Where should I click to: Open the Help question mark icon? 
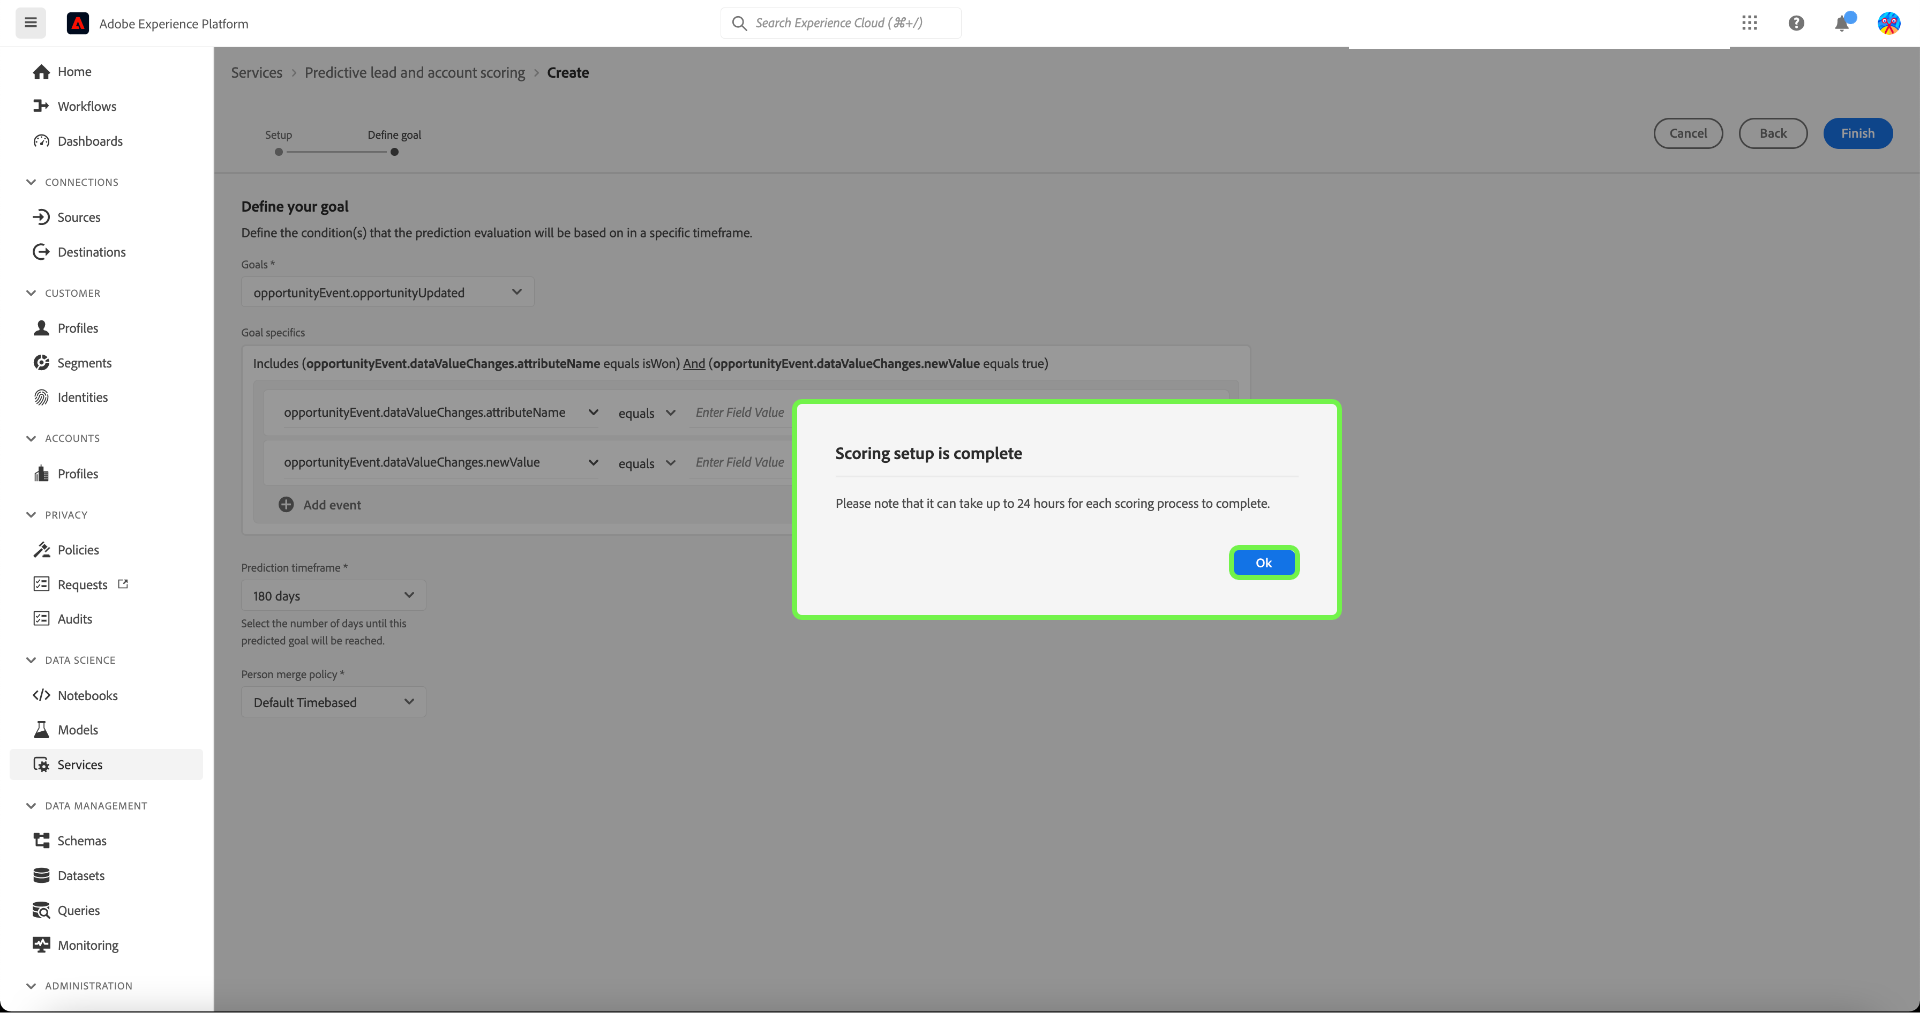[x=1796, y=23]
